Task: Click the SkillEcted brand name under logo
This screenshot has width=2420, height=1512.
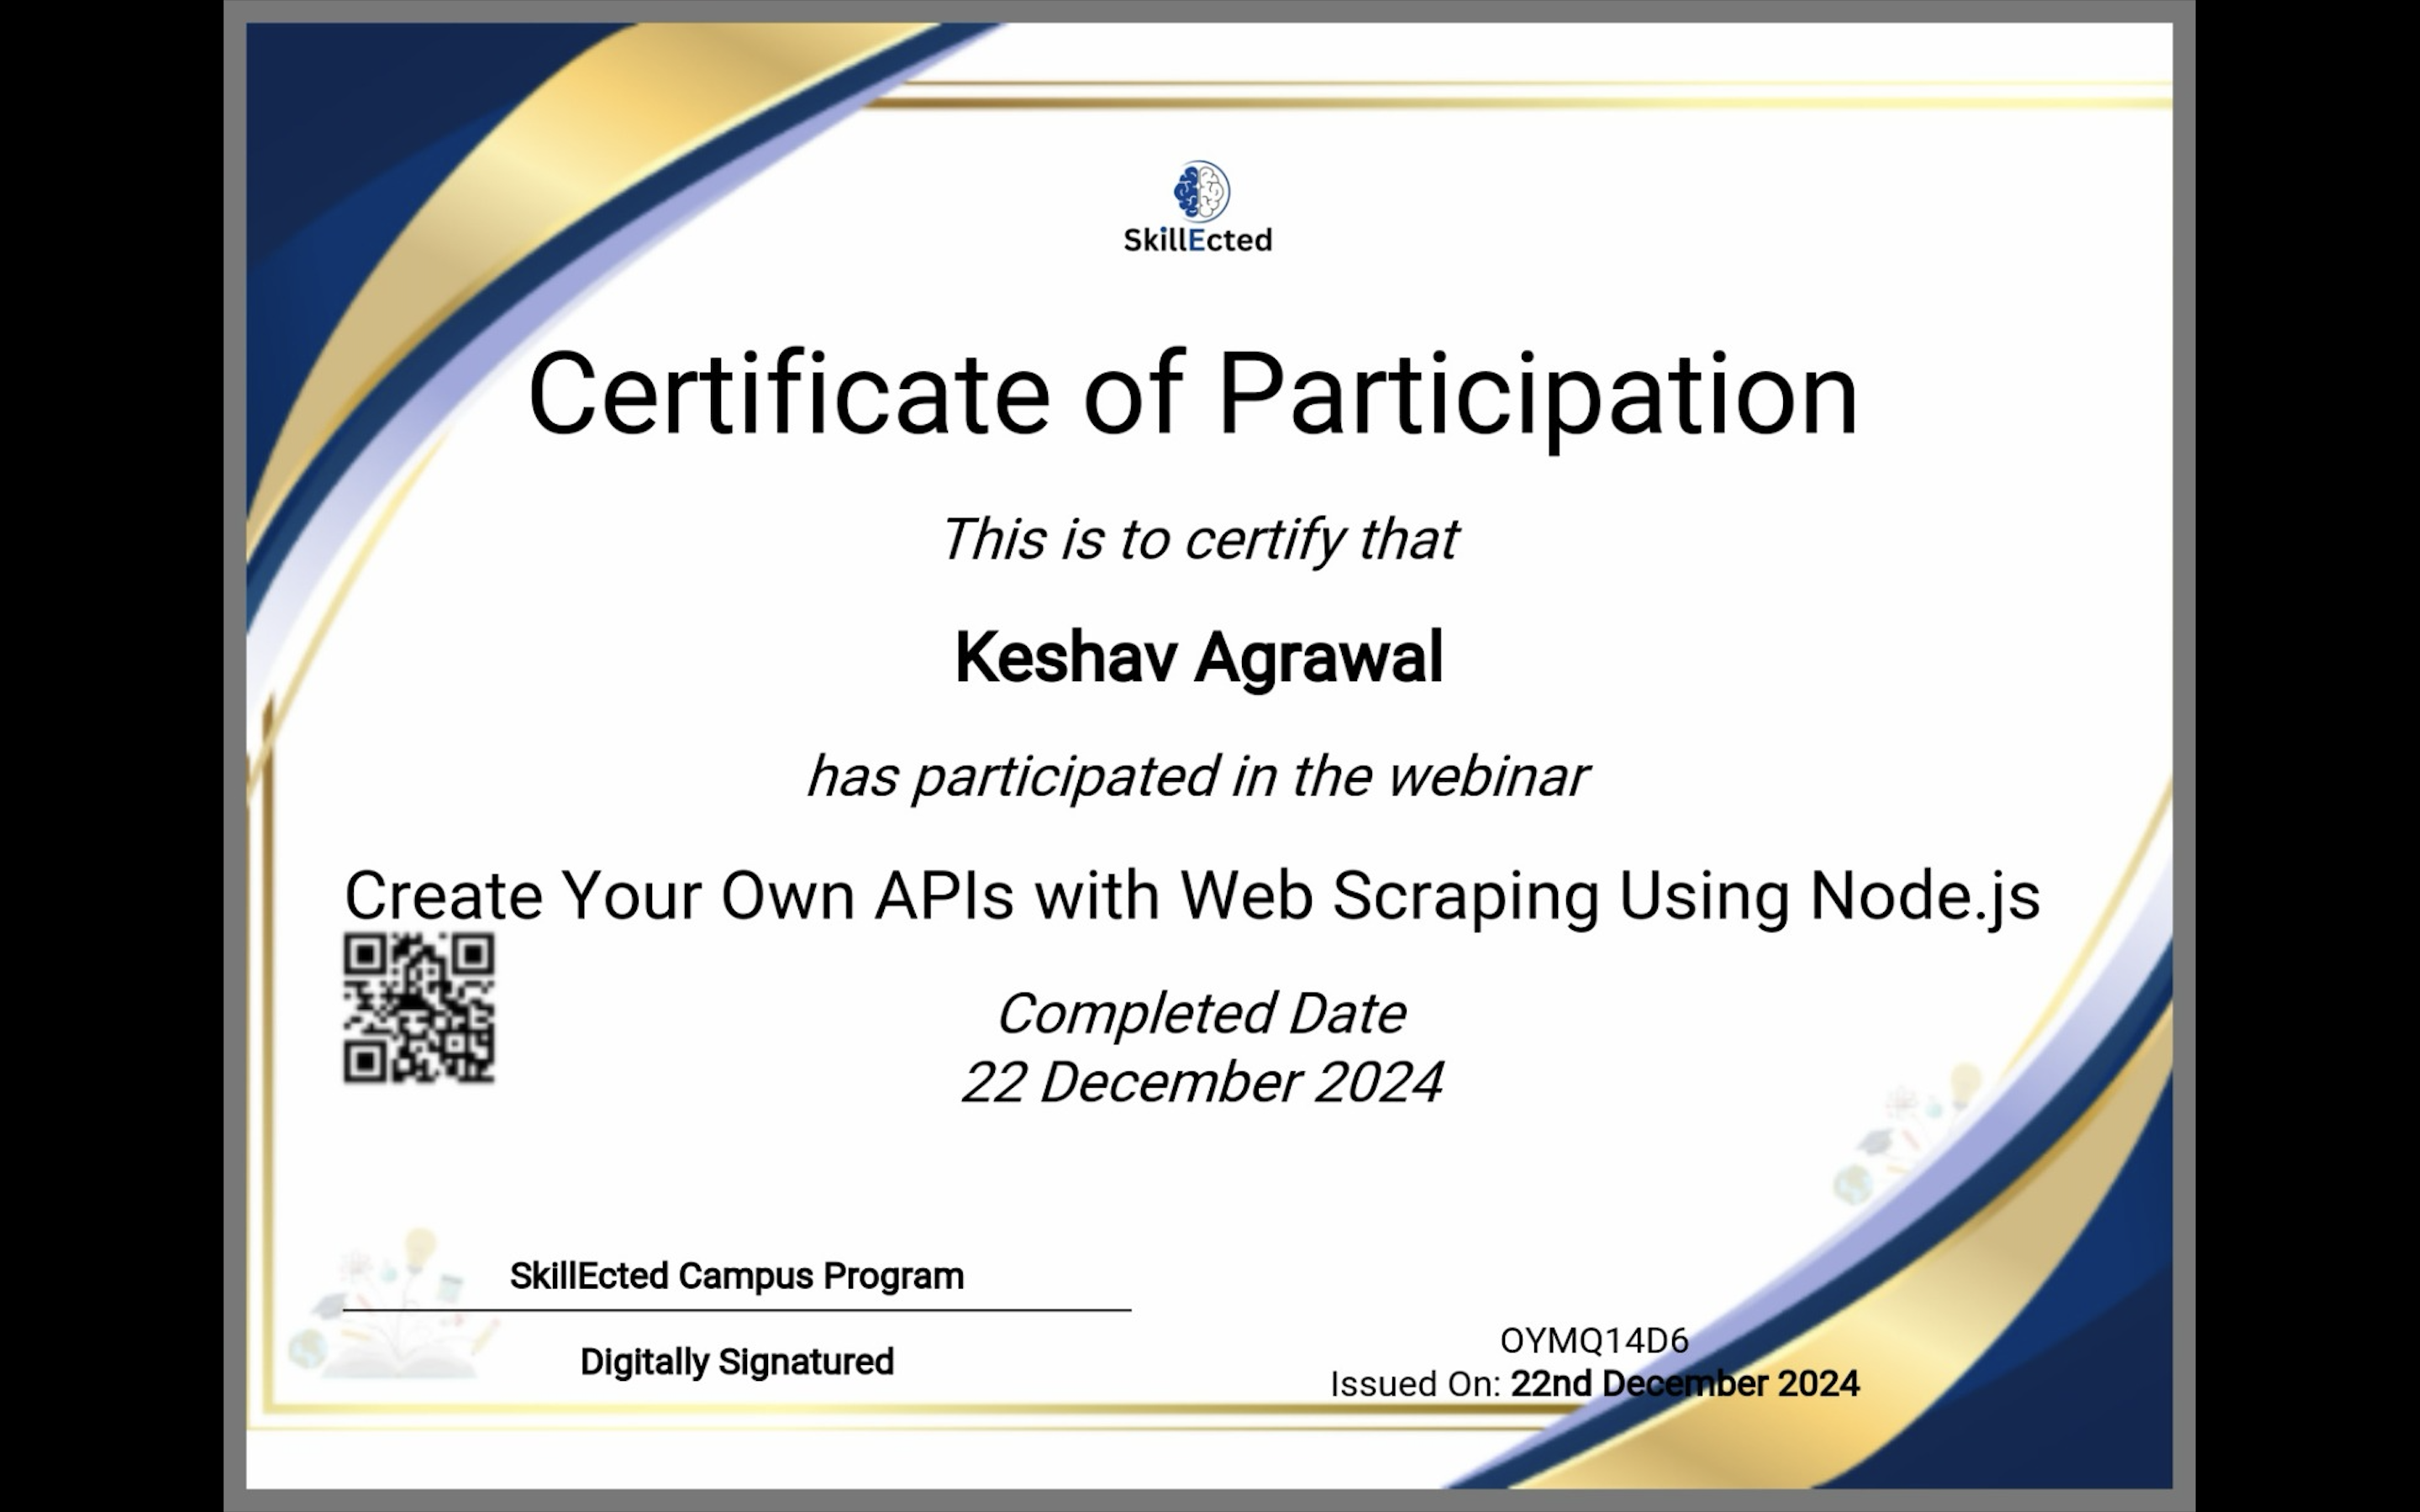Action: tap(1198, 240)
